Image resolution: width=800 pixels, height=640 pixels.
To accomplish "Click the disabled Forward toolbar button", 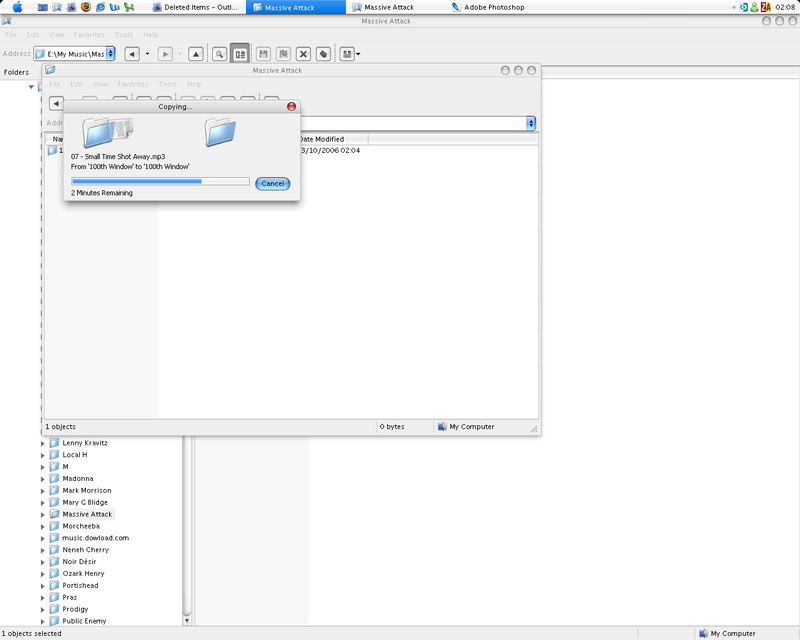I will point(165,54).
